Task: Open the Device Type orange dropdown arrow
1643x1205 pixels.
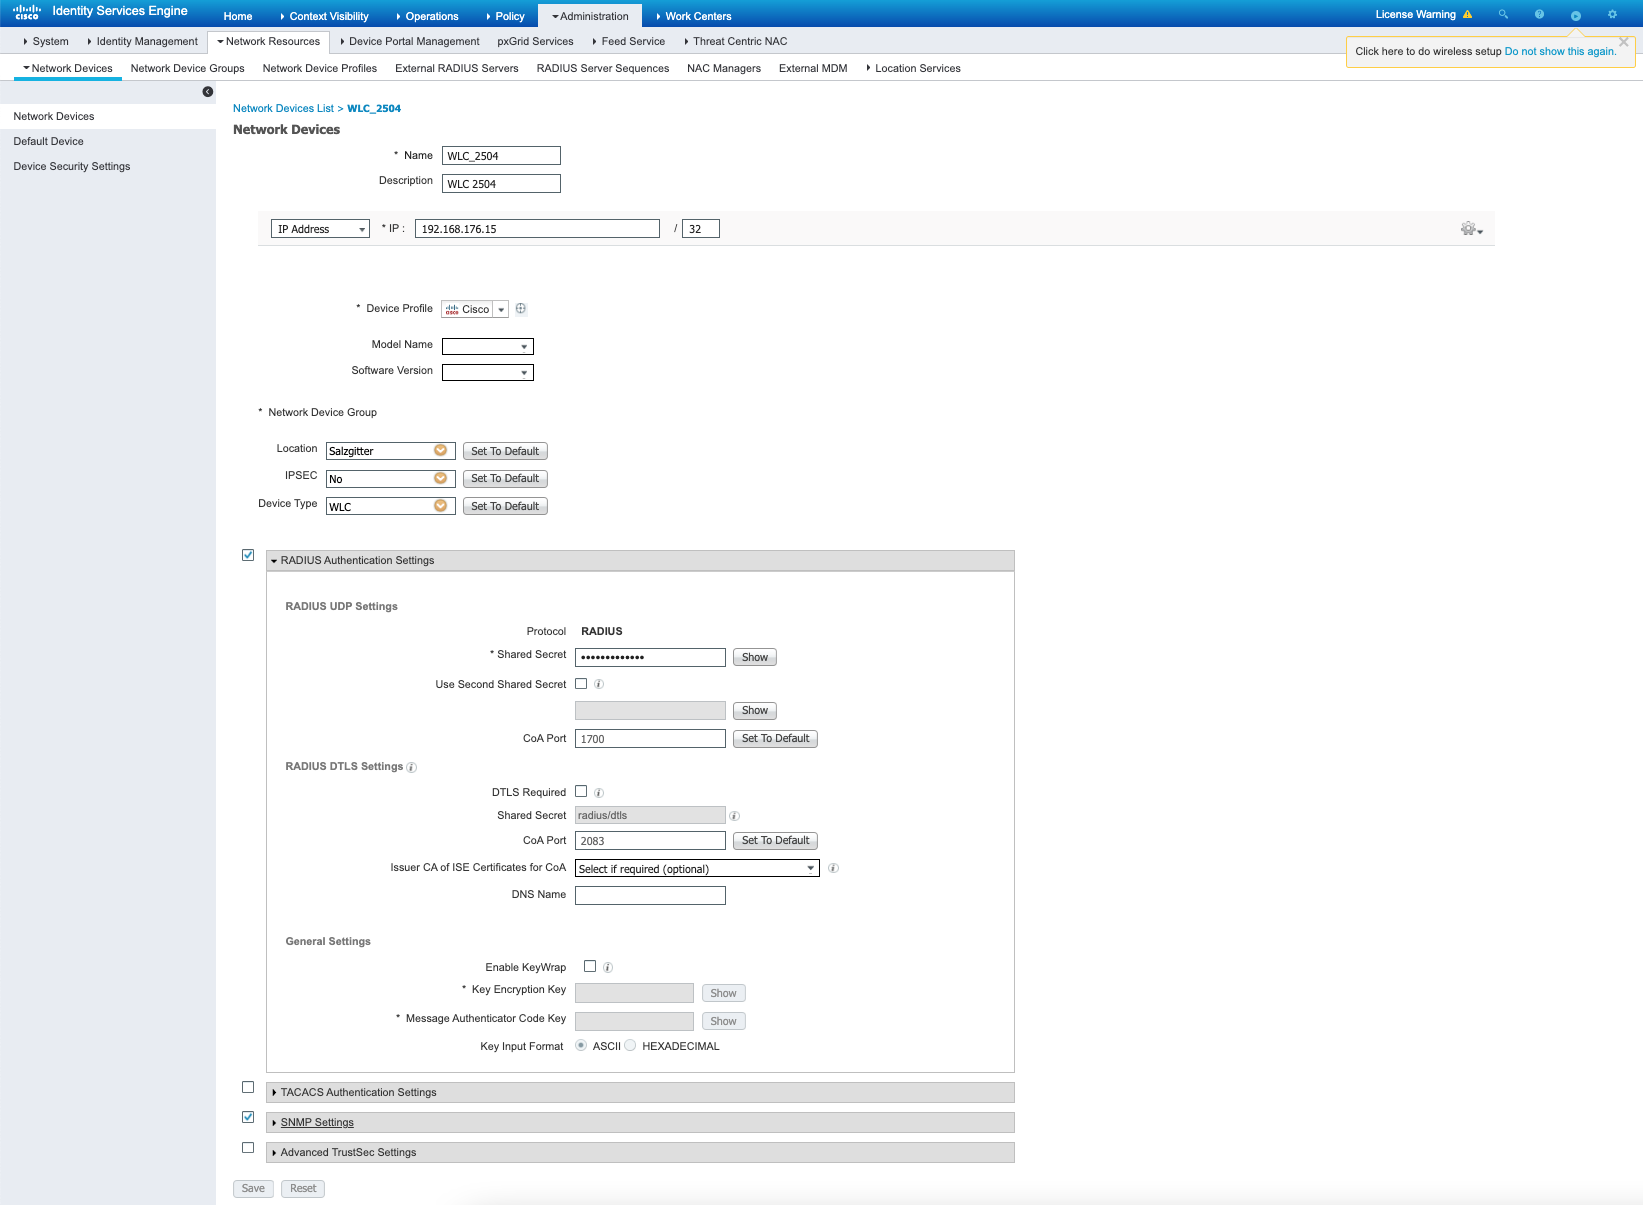Action: pos(440,506)
